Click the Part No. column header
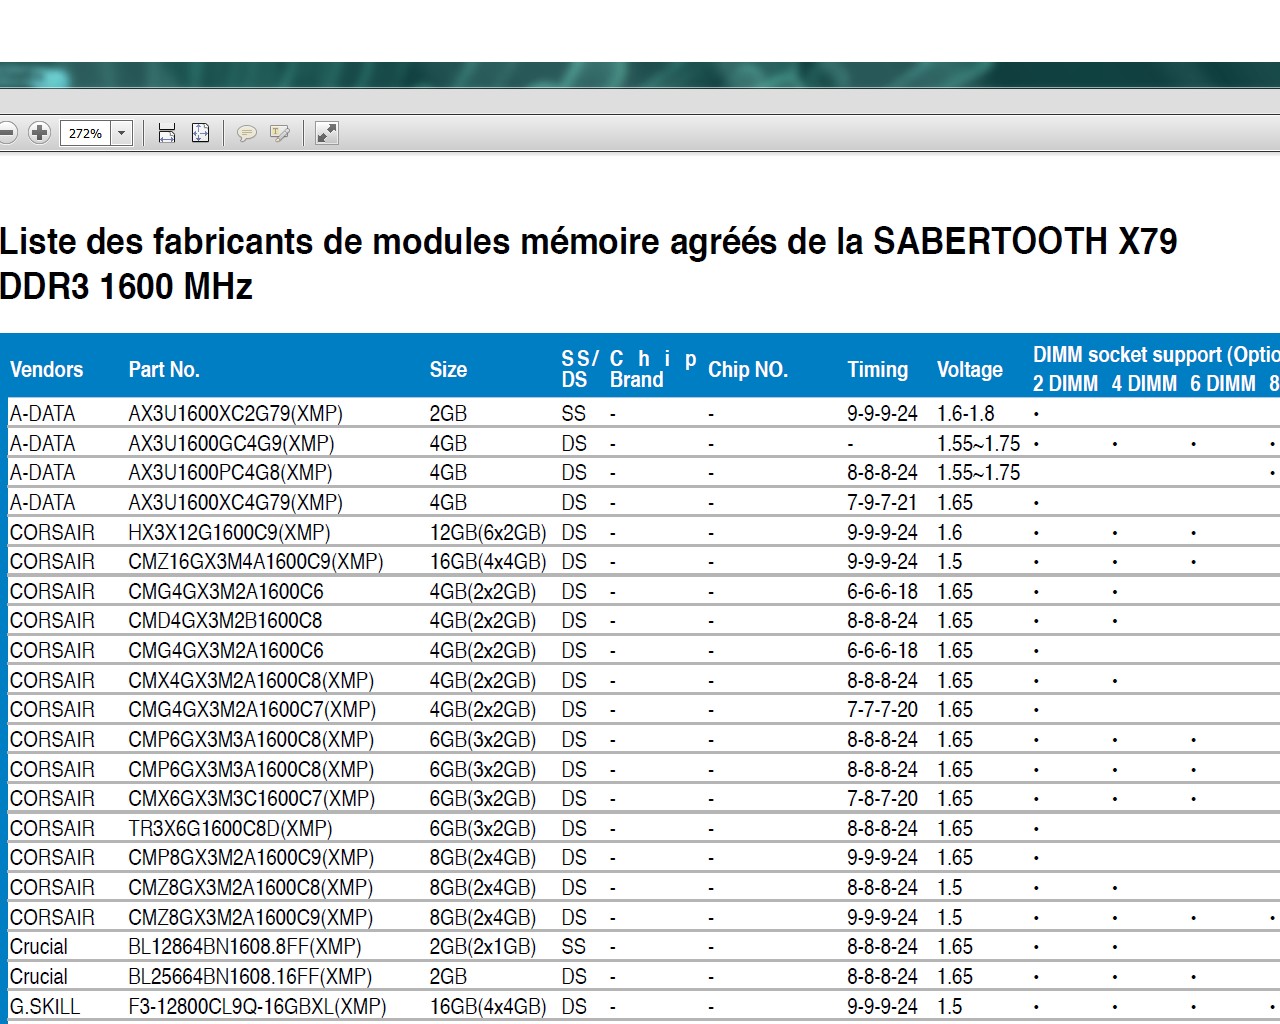 pos(164,369)
